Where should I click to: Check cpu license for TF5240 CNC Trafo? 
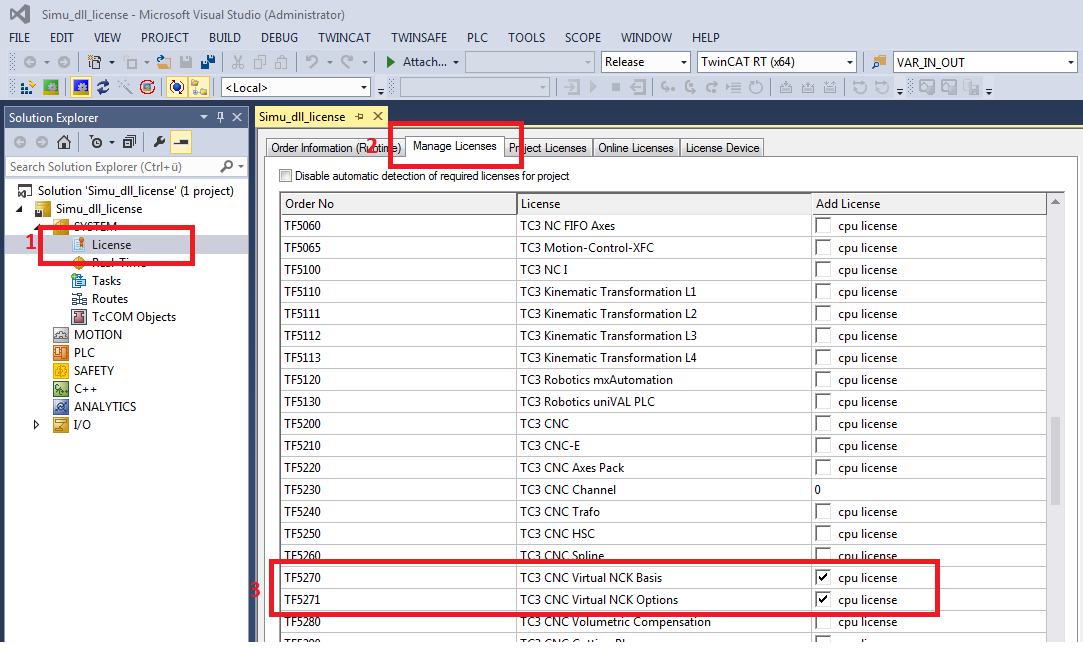point(823,512)
